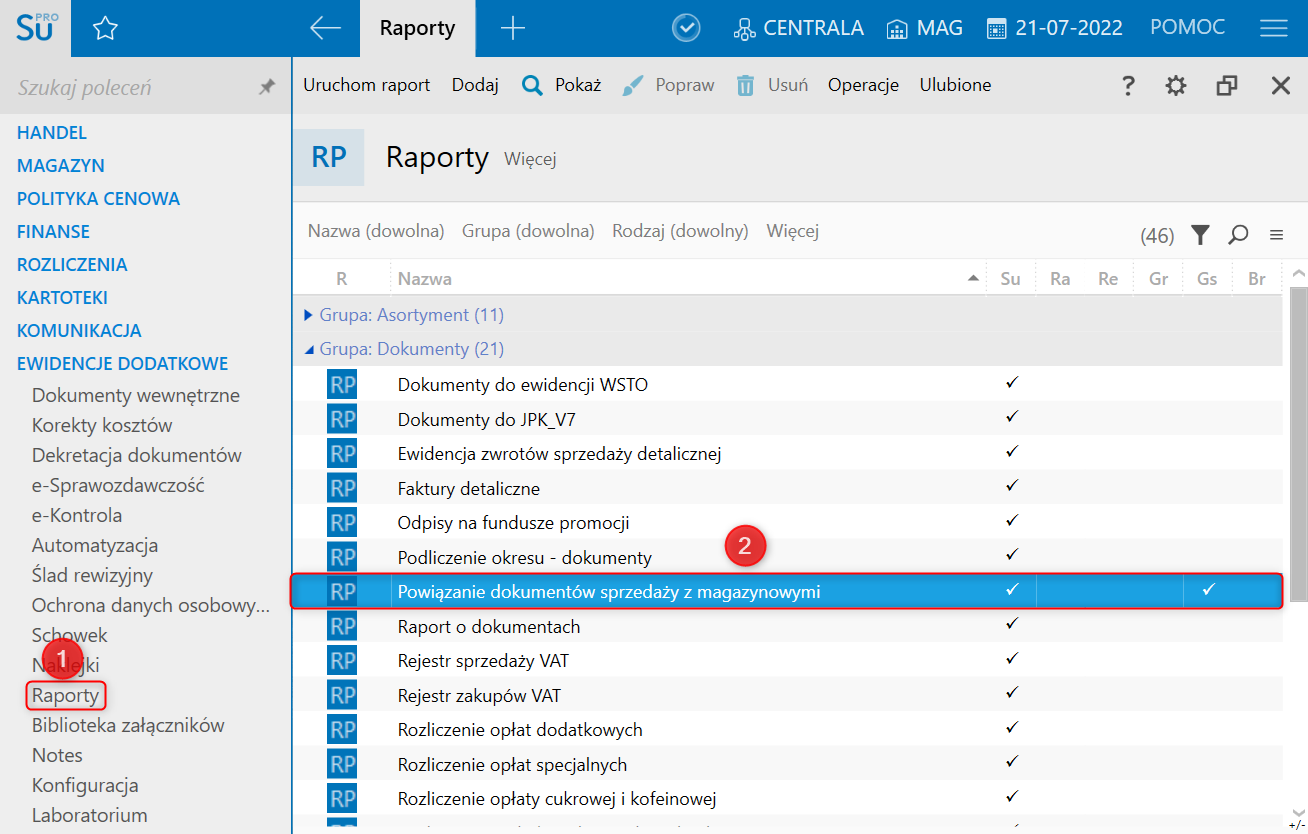Click Uruchom raport button
The width and height of the screenshot is (1308, 834).
[366, 85]
